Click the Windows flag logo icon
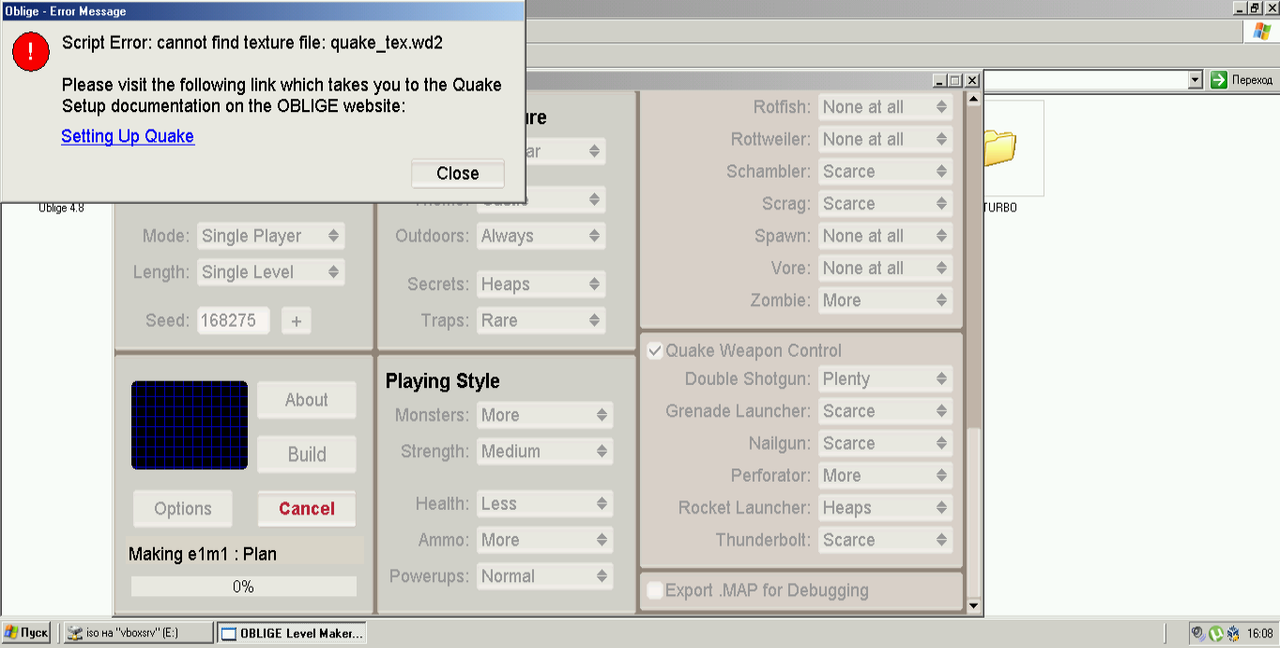Viewport: 1280px width, 648px height. [1260, 31]
